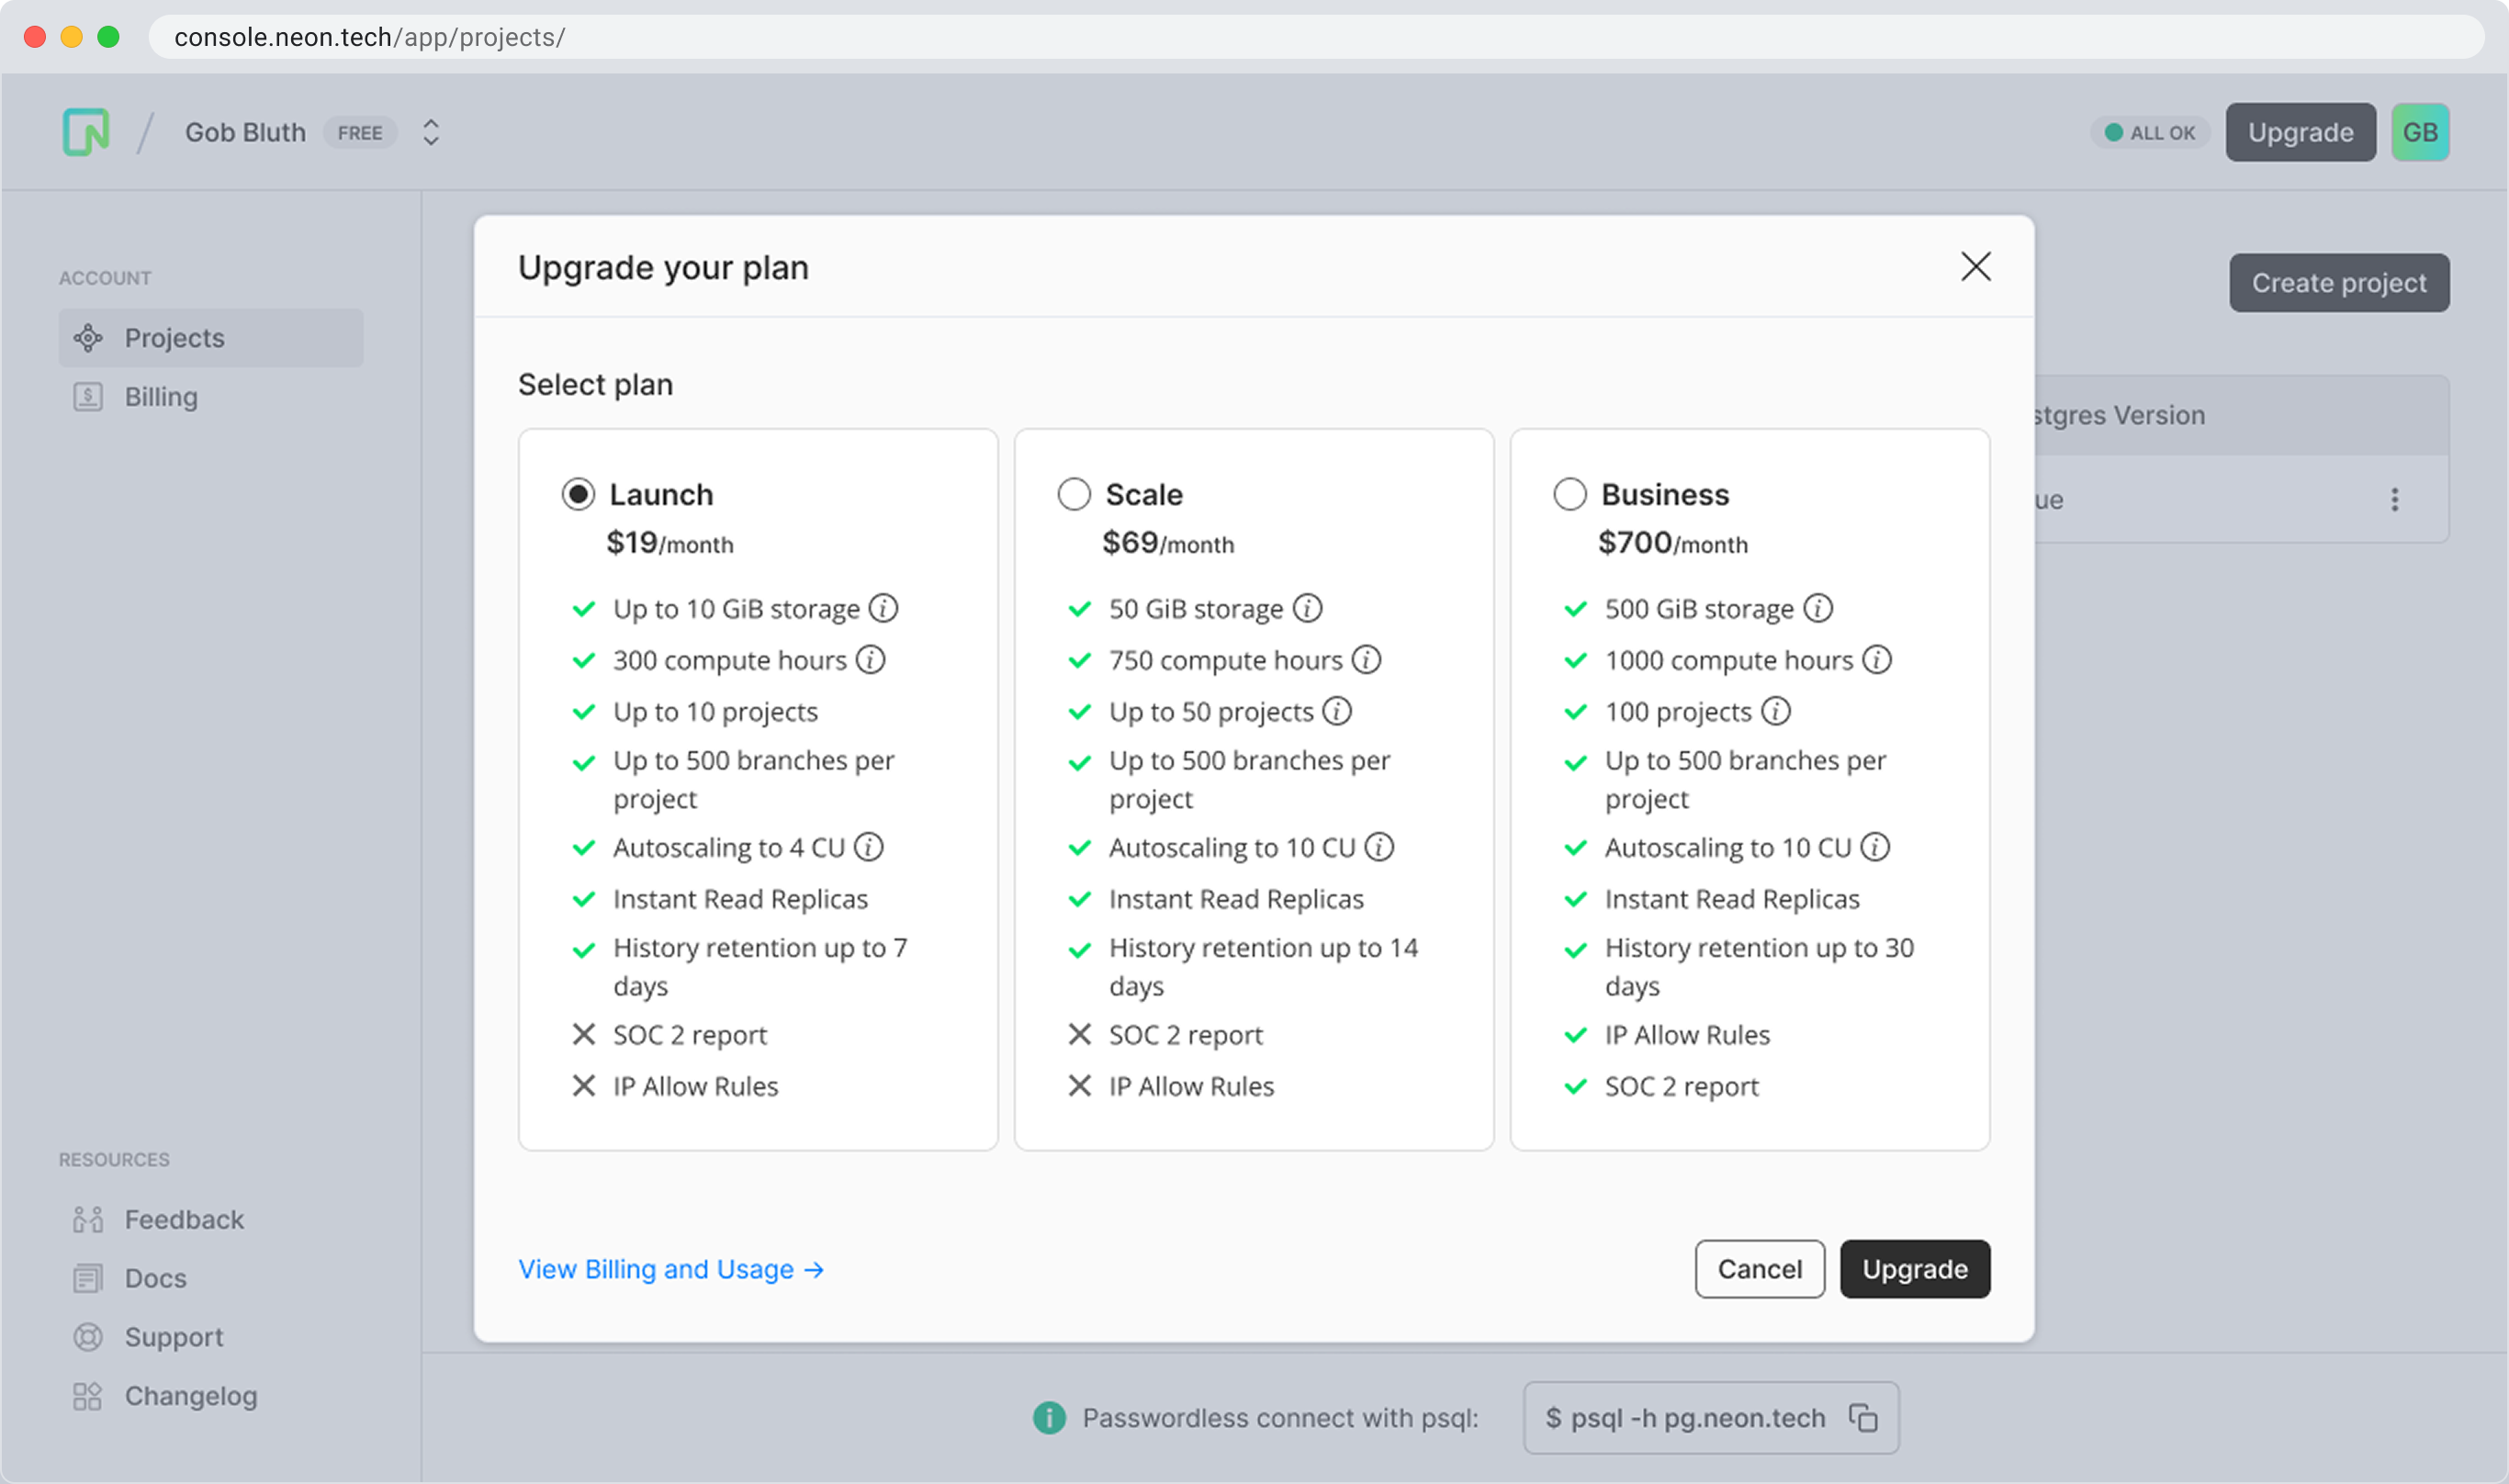Expand the Gob Bluth account switcher
The image size is (2509, 1484).
point(431,132)
